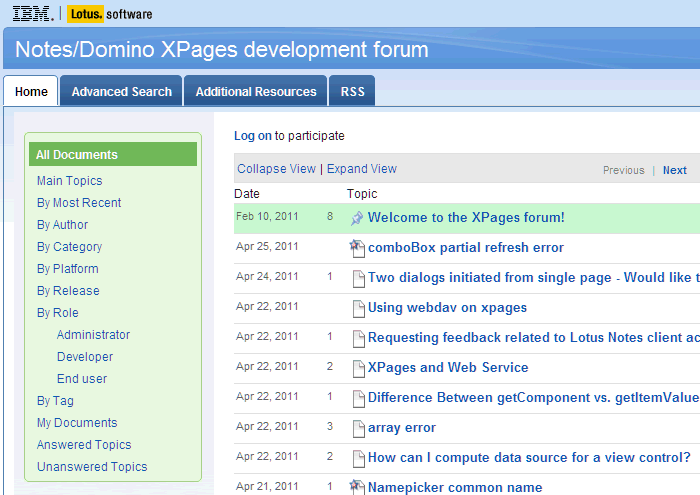Screen dimensions: 700x495
Task: Filter by End user role
Action: 82,379
